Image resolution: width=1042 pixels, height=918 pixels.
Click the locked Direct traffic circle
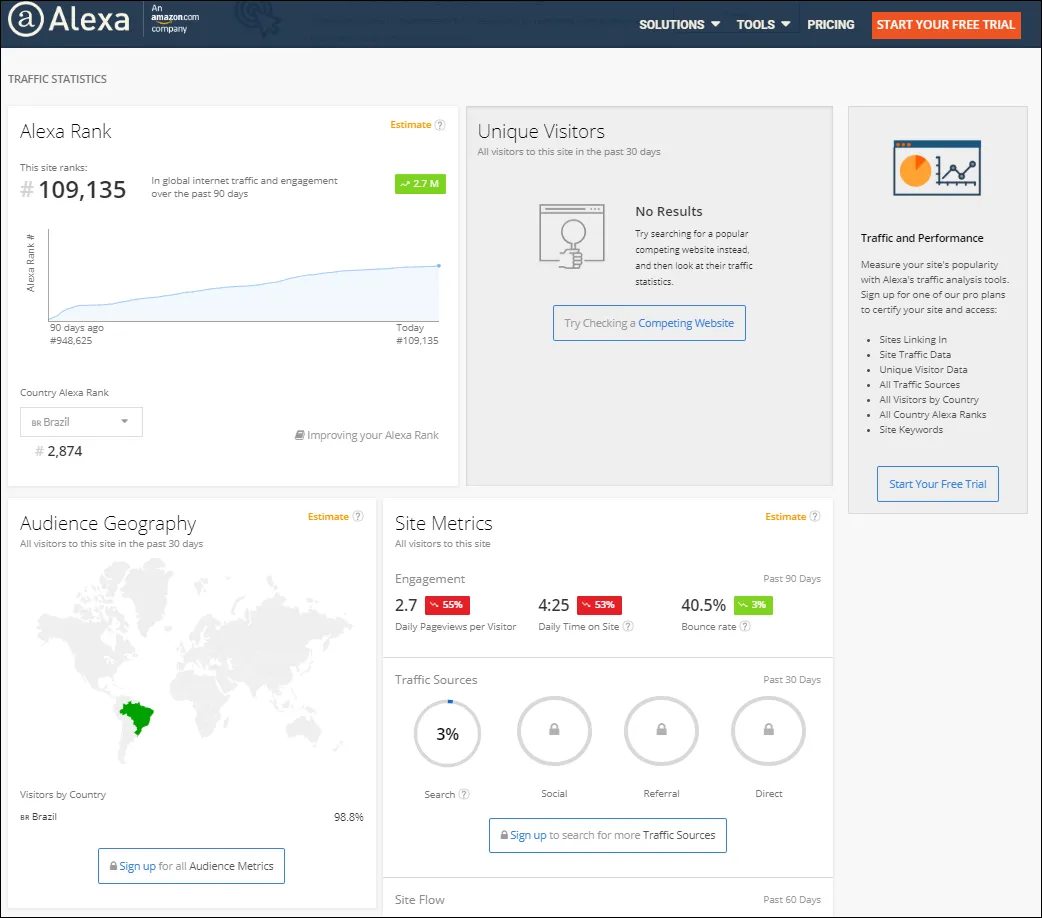pyautogui.click(x=768, y=731)
